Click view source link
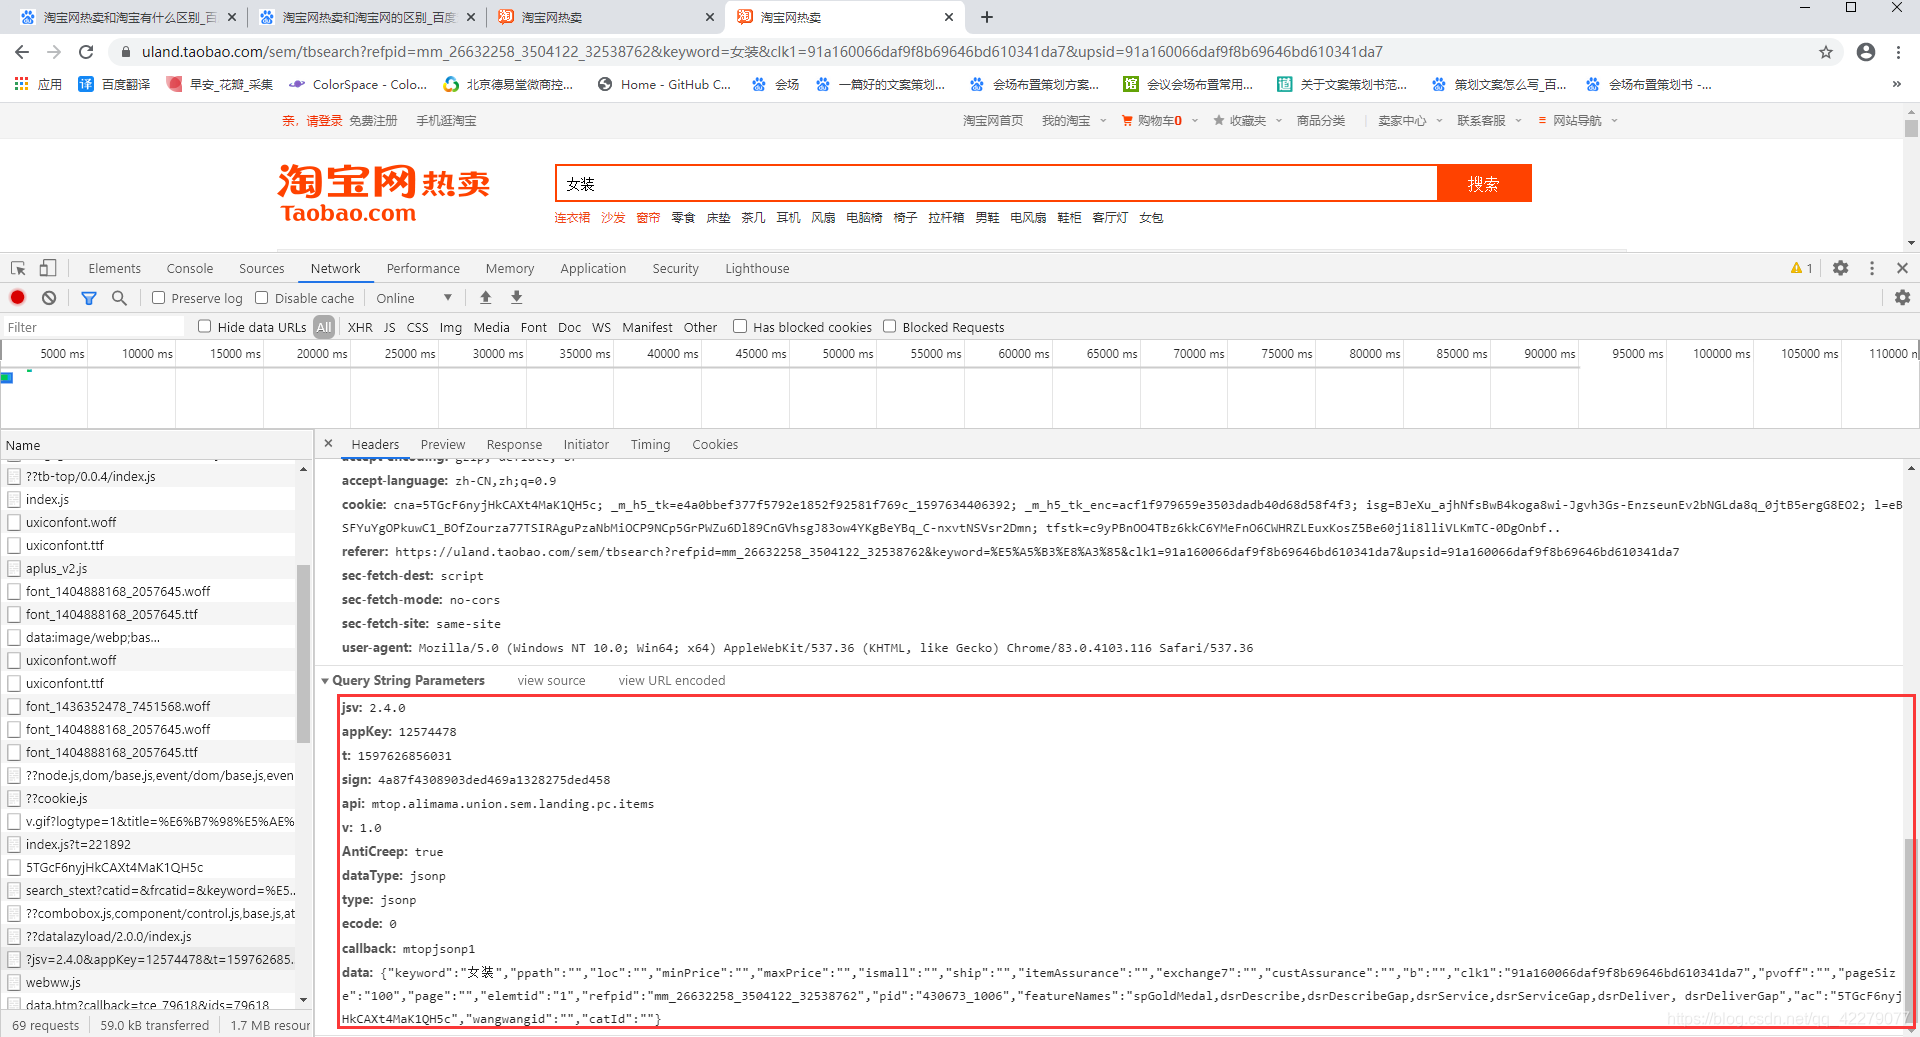The height and width of the screenshot is (1037, 1920). click(x=551, y=680)
